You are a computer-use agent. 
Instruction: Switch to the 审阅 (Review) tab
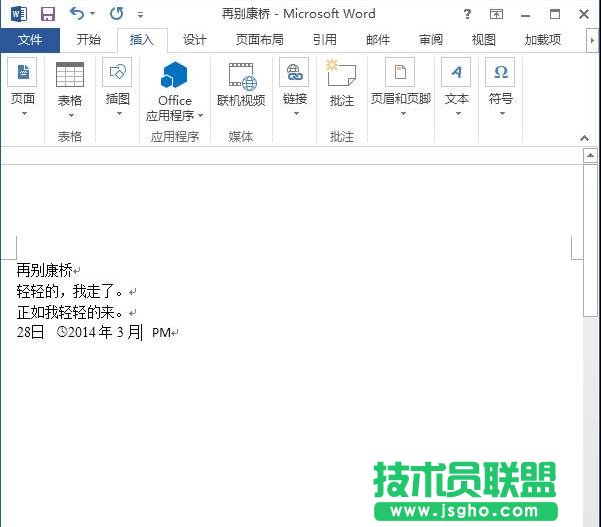(431, 39)
